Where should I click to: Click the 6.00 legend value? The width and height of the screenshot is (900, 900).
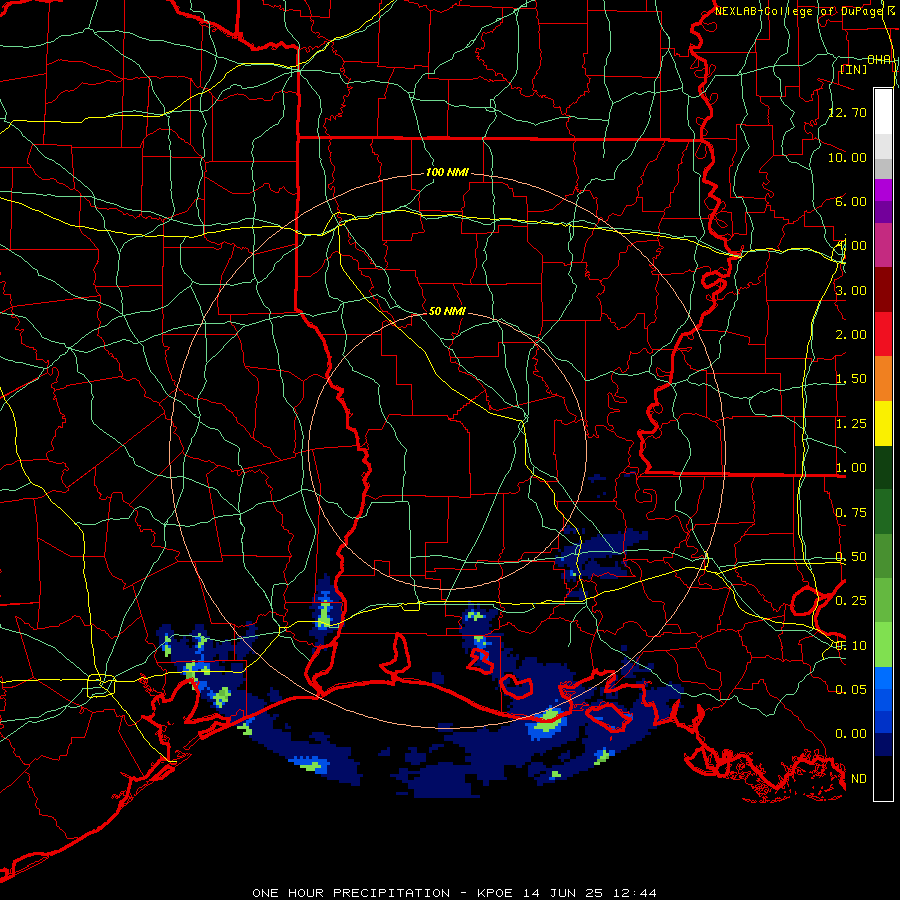point(851,201)
